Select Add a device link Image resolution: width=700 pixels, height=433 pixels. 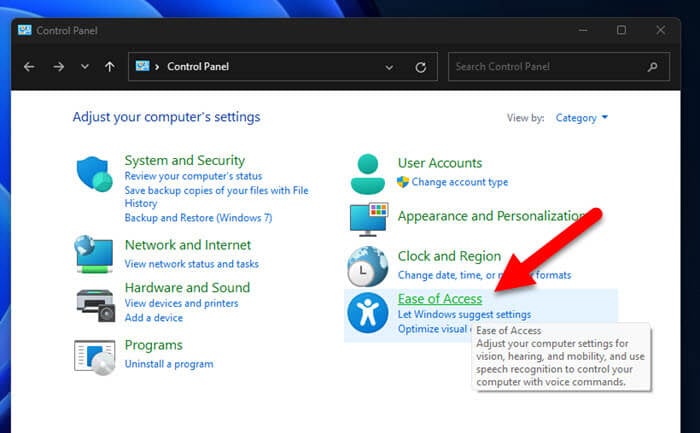pyautogui.click(x=154, y=318)
